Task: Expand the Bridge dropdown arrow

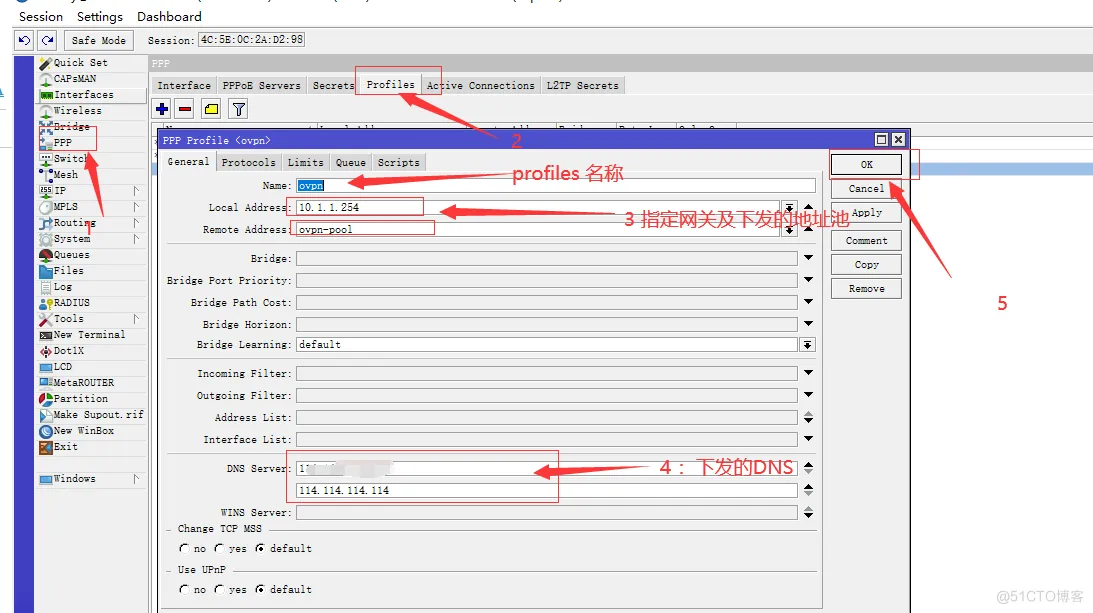Action: pyautogui.click(x=808, y=259)
